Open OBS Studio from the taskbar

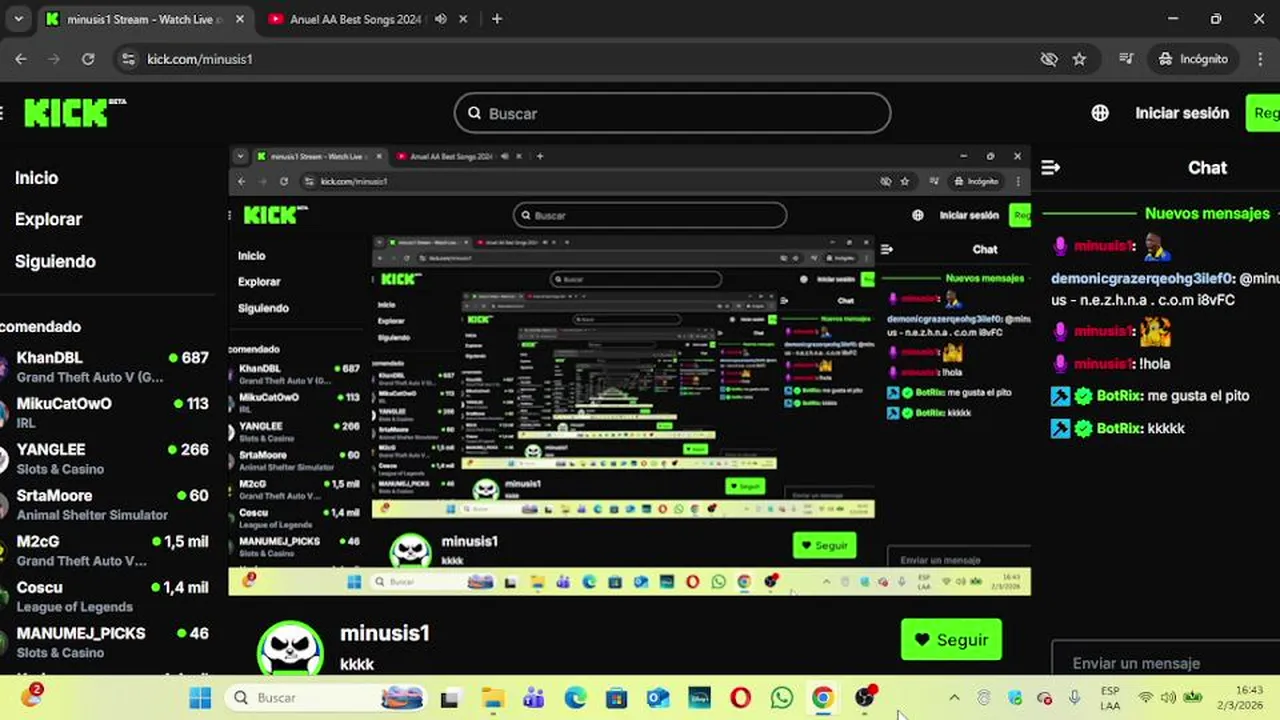(865, 697)
